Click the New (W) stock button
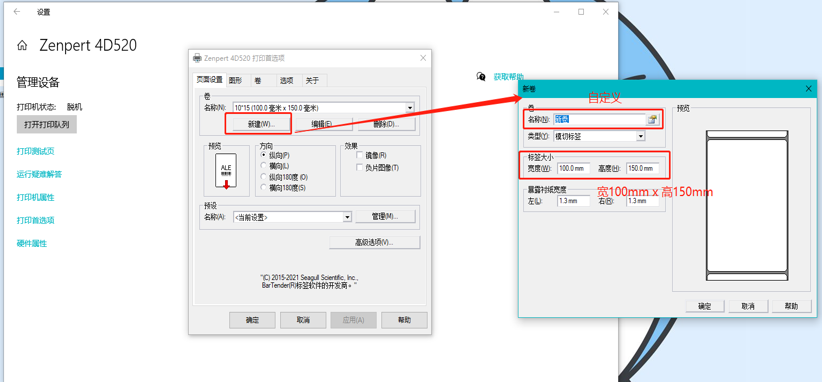The width and height of the screenshot is (822, 382). pos(261,124)
